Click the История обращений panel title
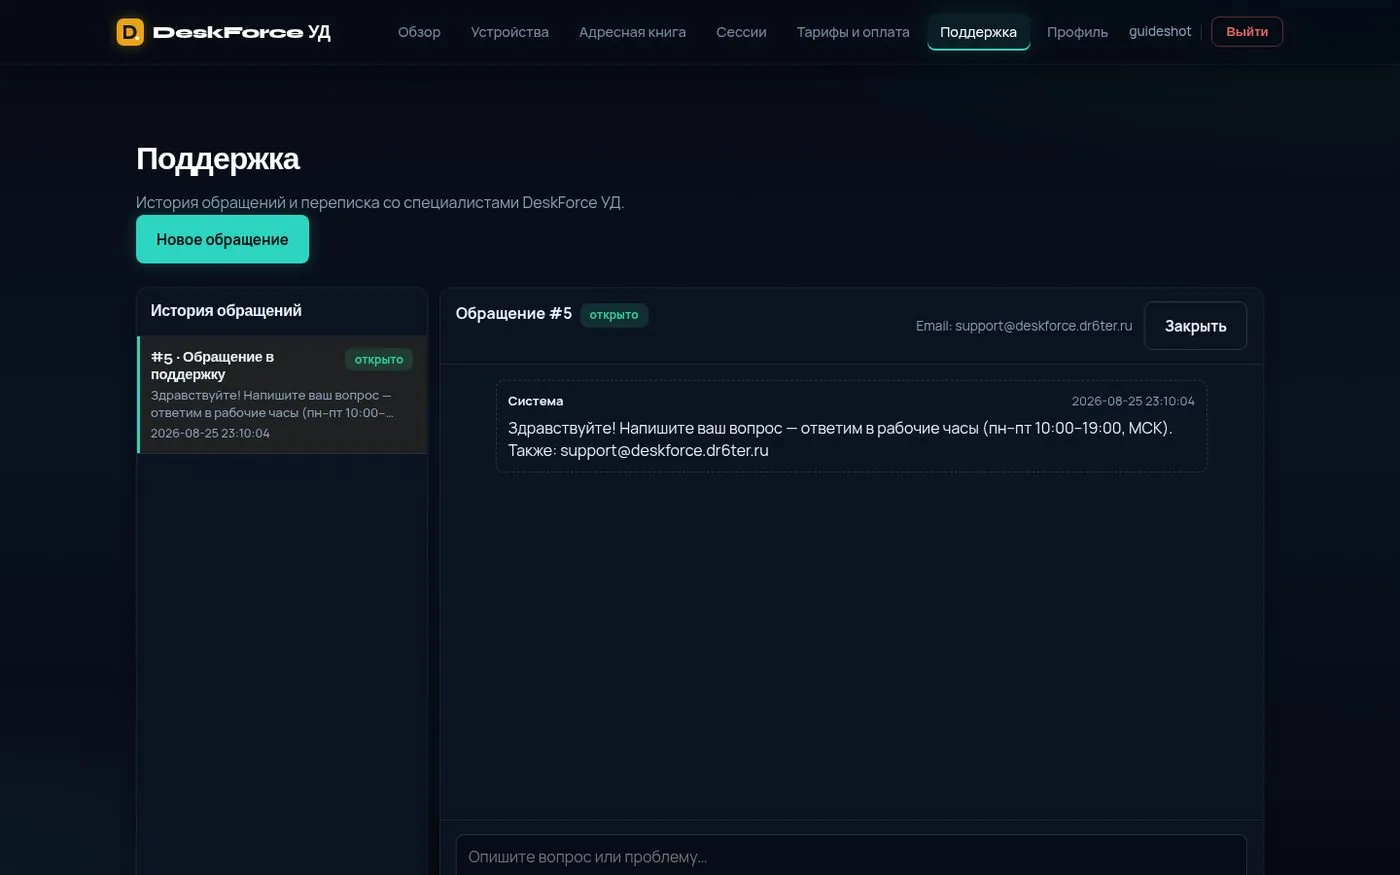 pyautogui.click(x=226, y=310)
